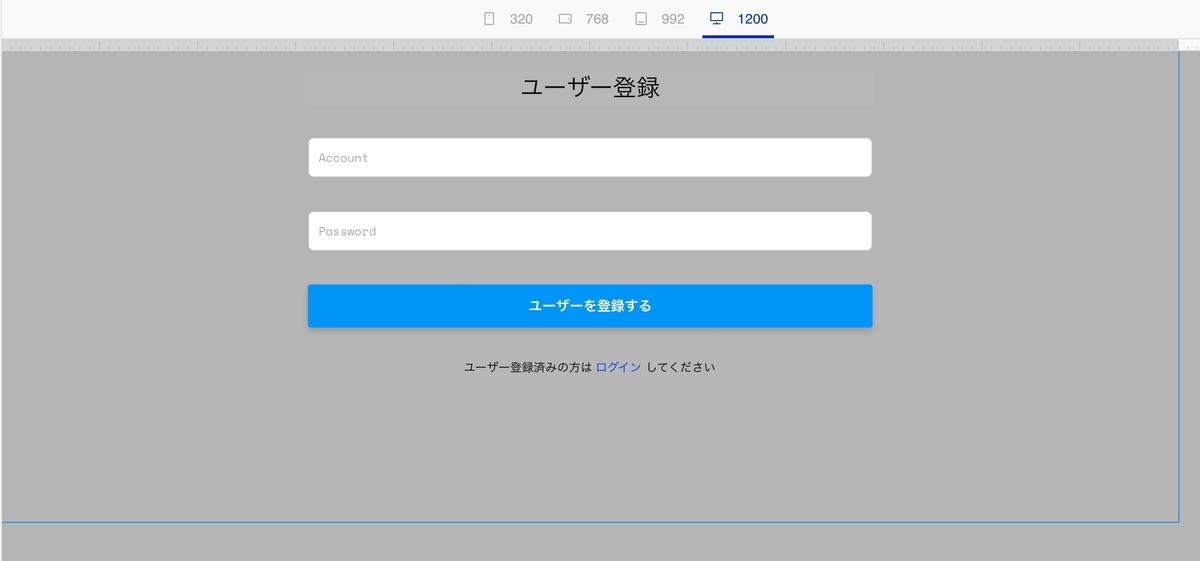
Task: Select the 992 breakpoint tab
Action: tap(660, 19)
